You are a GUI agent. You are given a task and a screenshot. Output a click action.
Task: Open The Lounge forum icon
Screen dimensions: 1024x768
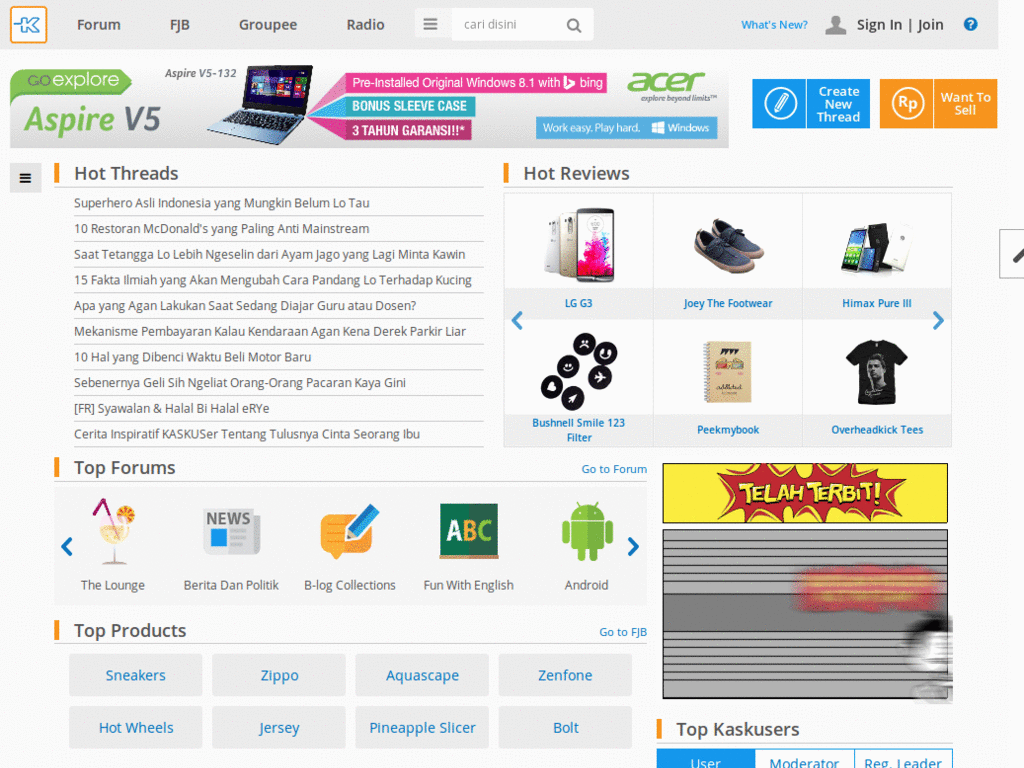pos(114,532)
